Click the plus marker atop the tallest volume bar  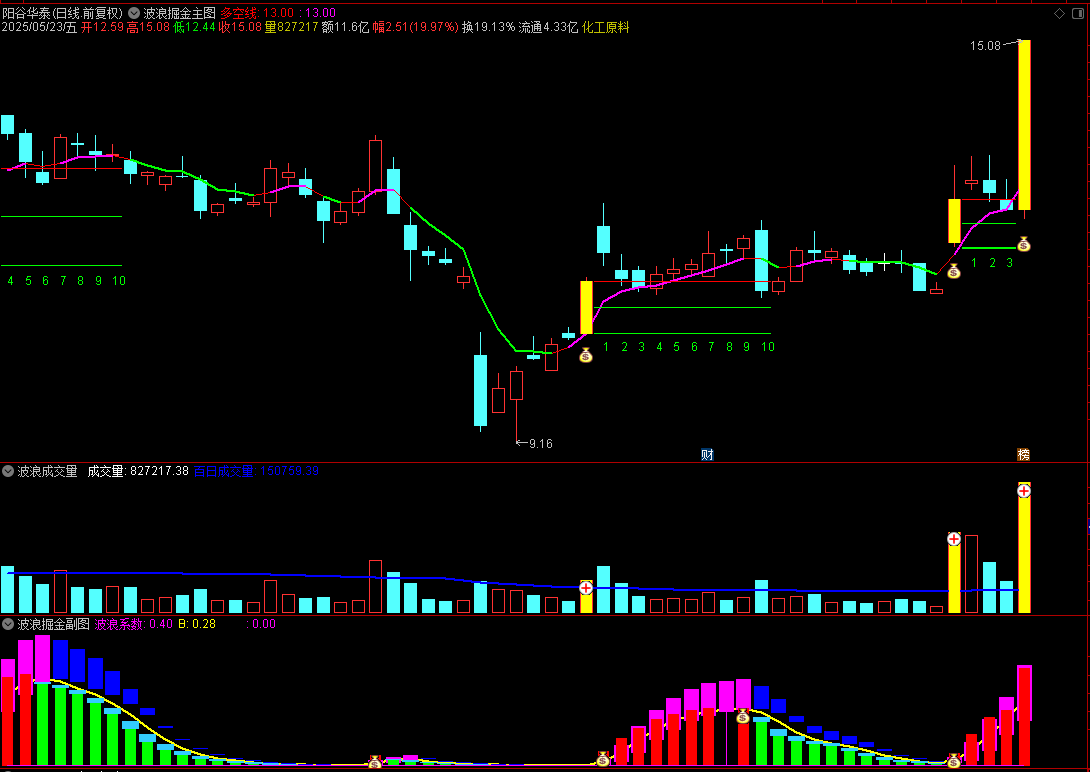pyautogui.click(x=1023, y=491)
